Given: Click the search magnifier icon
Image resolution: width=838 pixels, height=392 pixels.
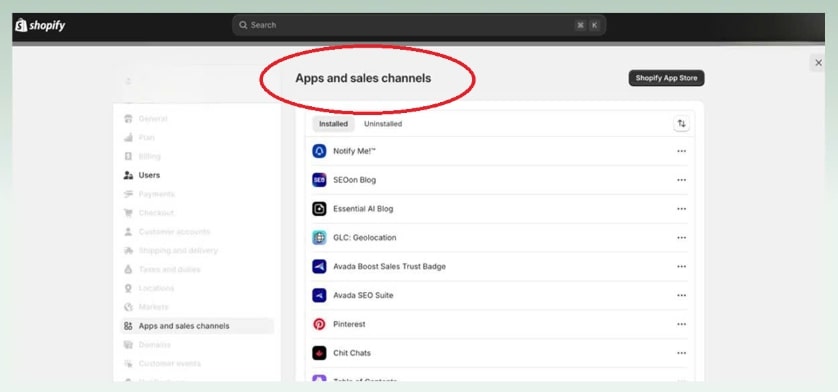Looking at the screenshot, I should tap(243, 25).
